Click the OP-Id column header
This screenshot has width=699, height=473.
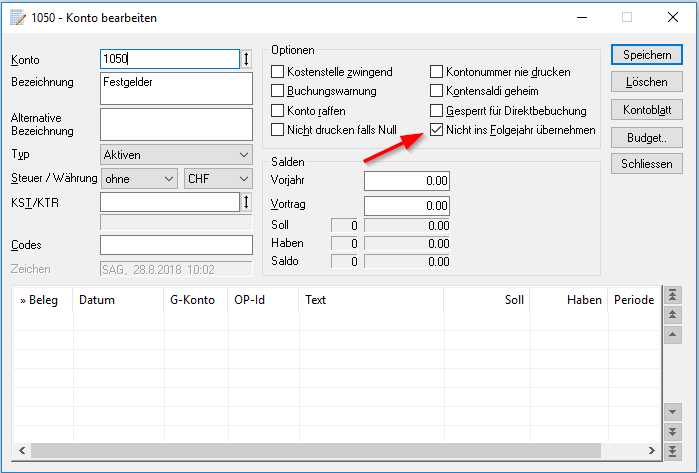(x=263, y=300)
